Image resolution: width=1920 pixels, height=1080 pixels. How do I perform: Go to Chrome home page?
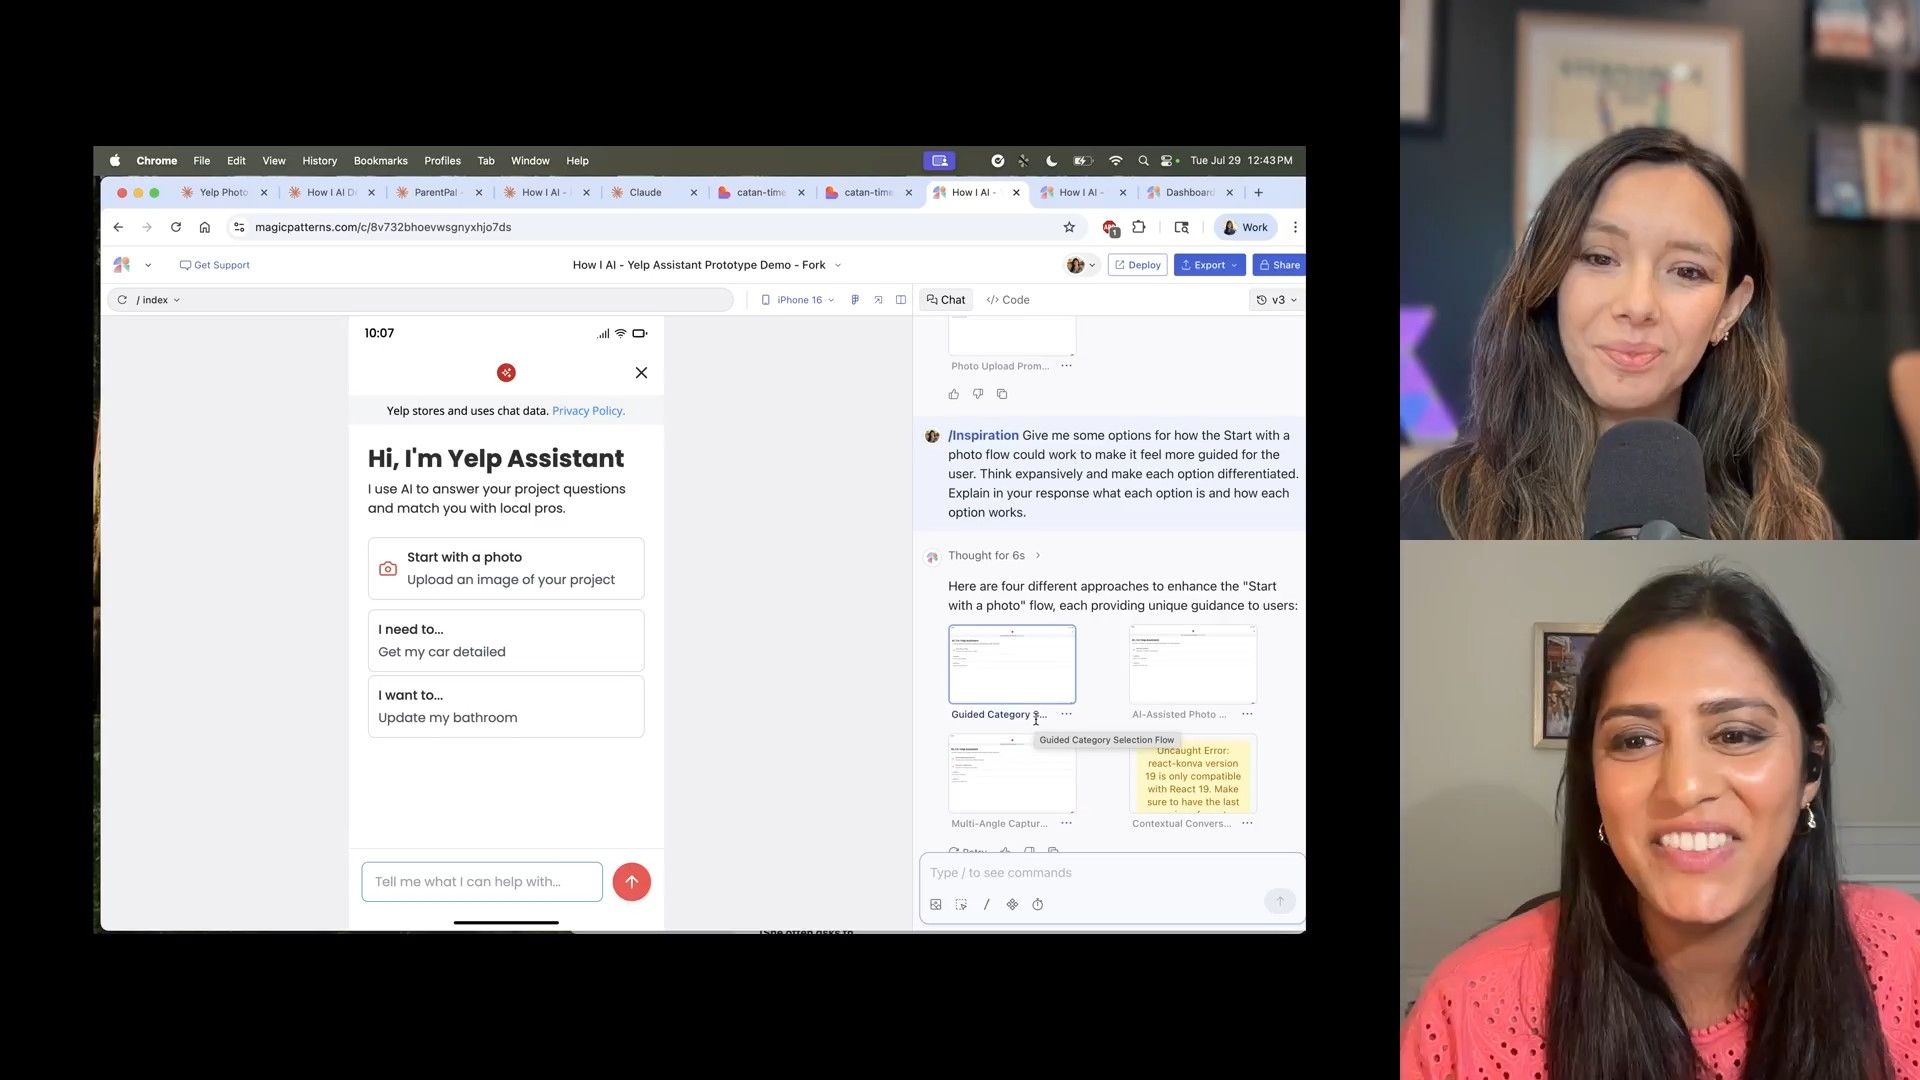205,227
